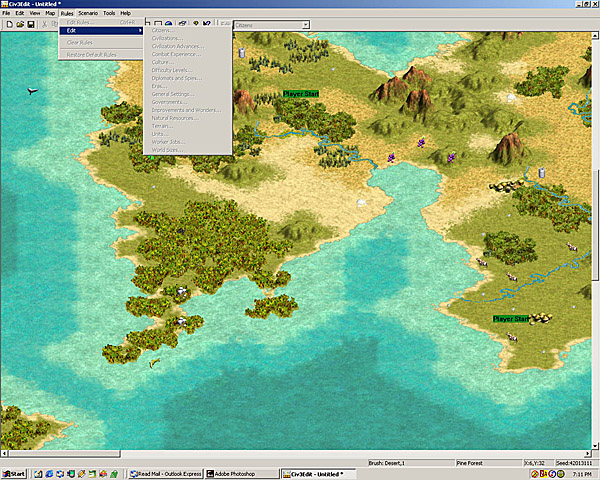This screenshot has width=600, height=480.
Task: Open the Tools menu
Action: pos(109,13)
